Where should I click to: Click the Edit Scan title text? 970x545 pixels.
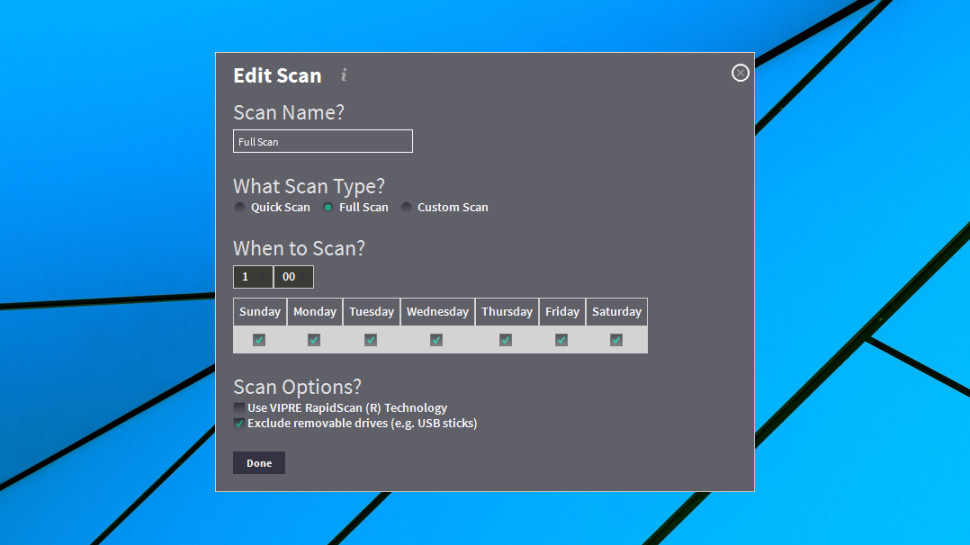pyautogui.click(x=277, y=75)
